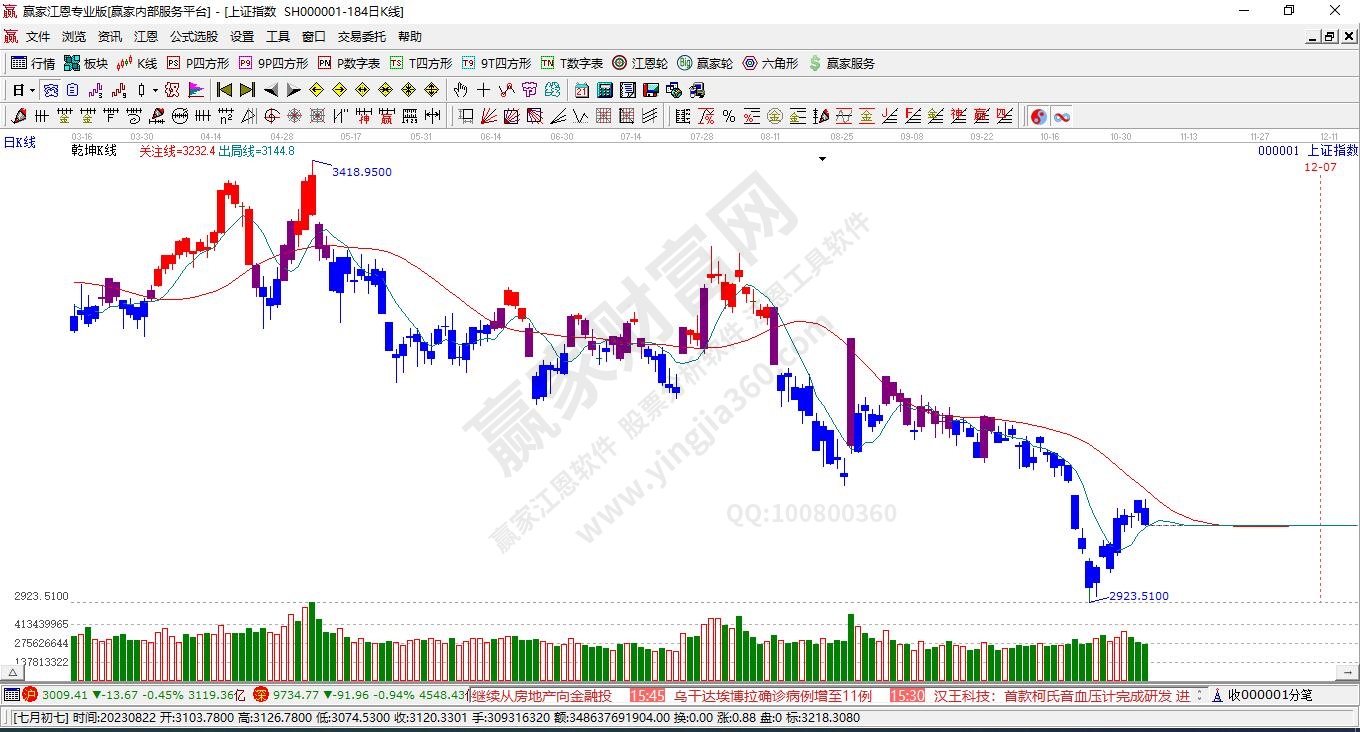Click the 赢家服务 dollar-sign button
Screen dimensions: 1360x732
pos(841,63)
